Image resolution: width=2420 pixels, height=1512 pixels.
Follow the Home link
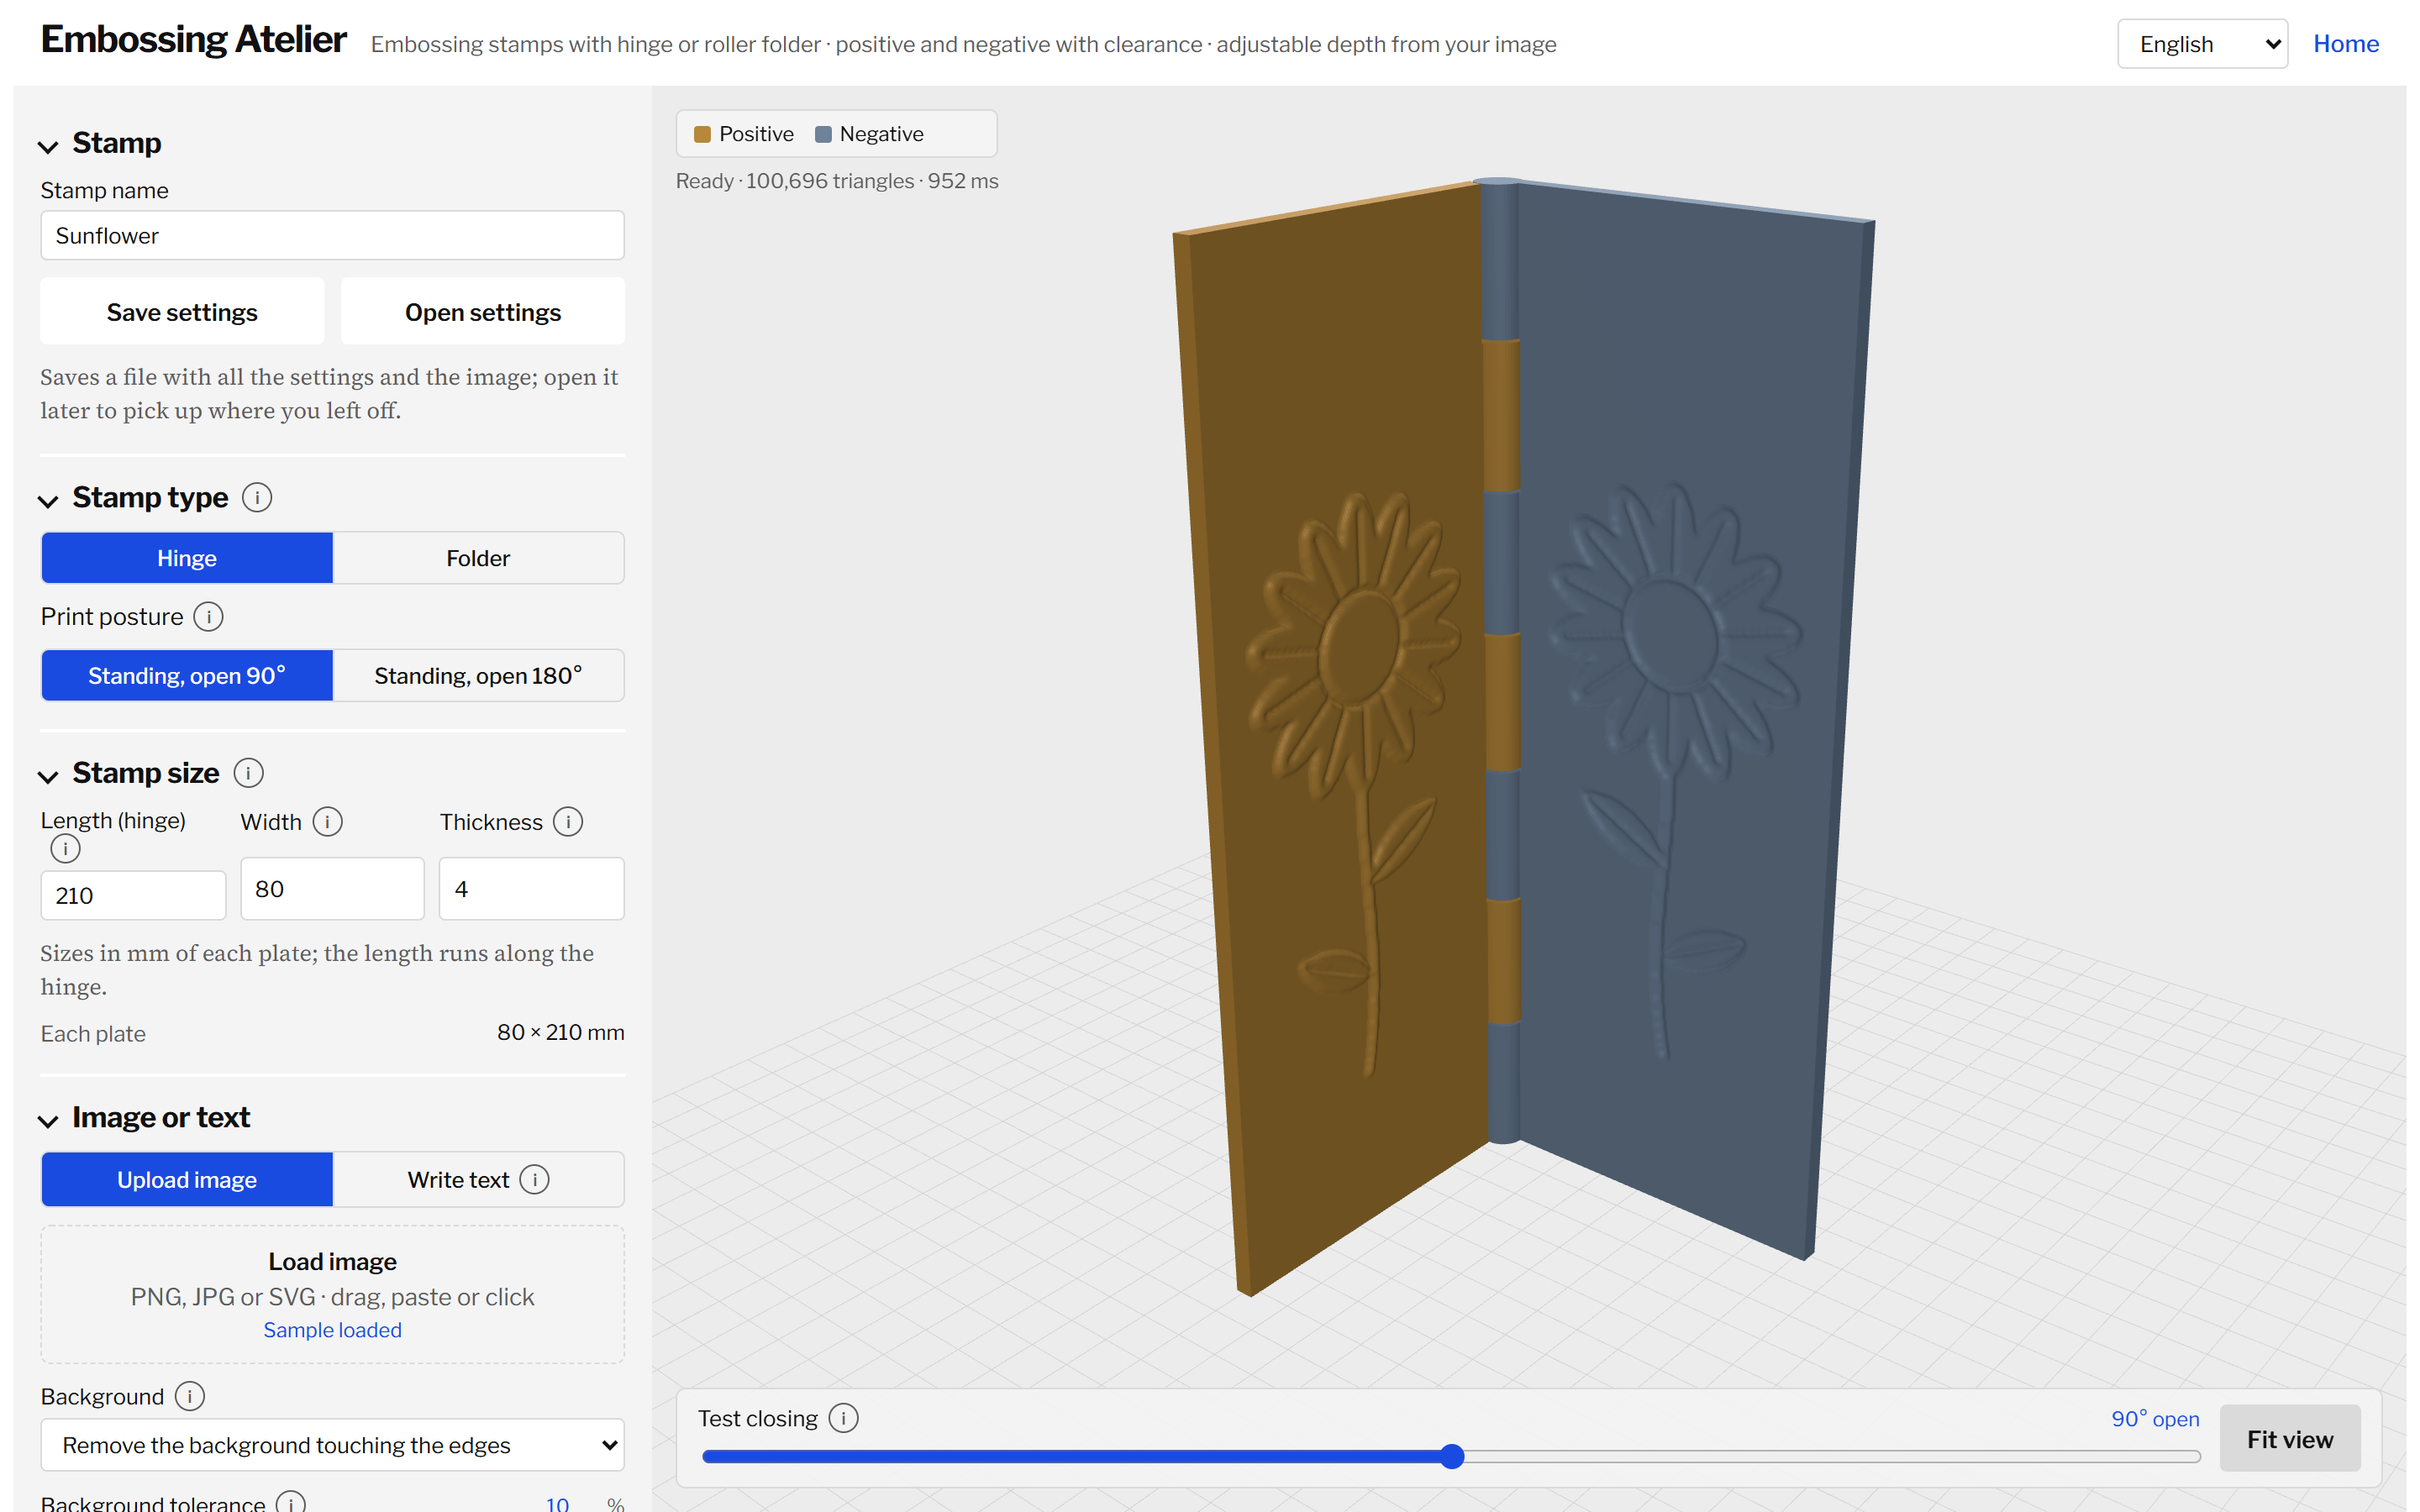click(2345, 43)
